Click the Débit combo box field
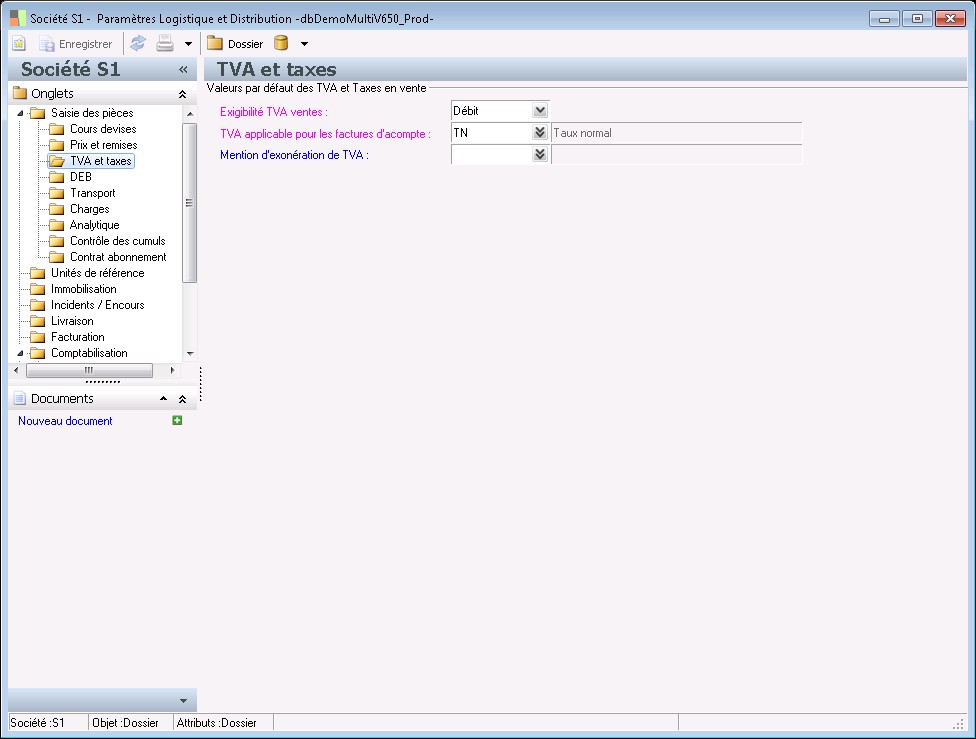This screenshot has height=739, width=976. [492, 111]
